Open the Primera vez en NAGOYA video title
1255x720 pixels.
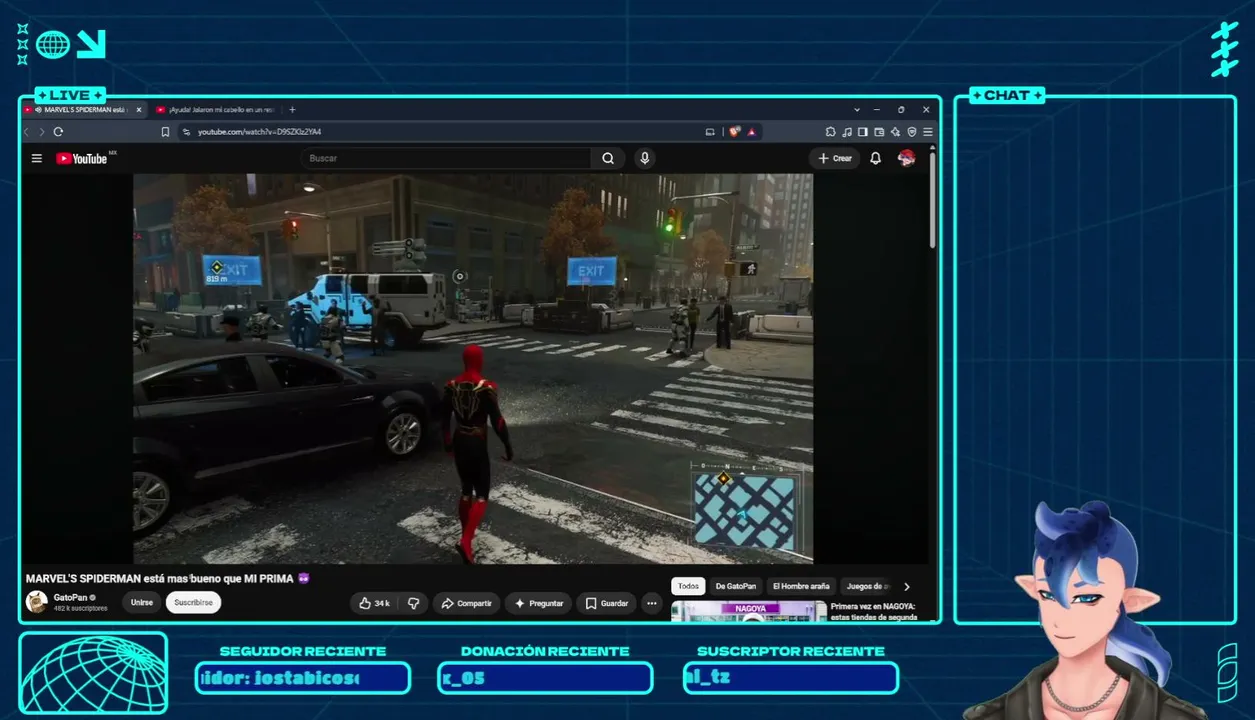874,612
